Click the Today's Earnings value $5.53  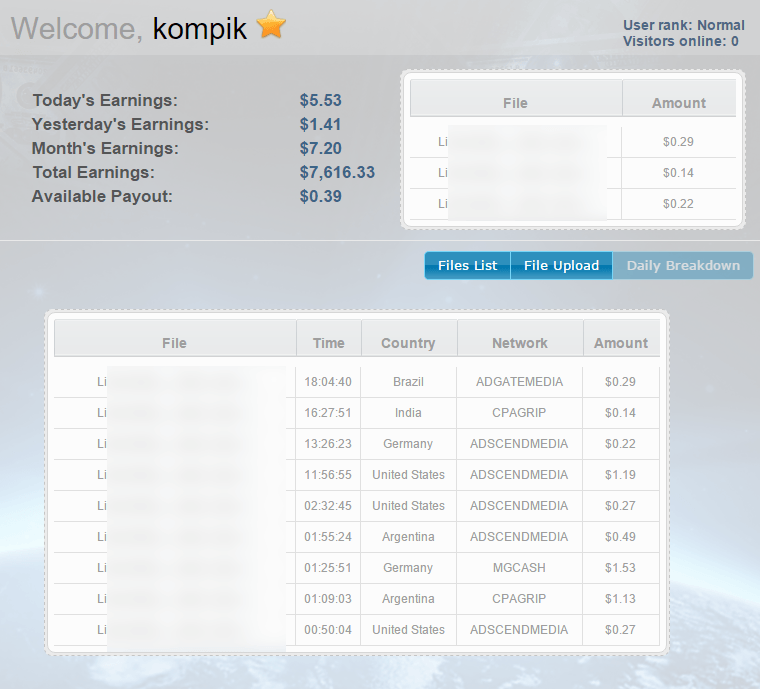(x=320, y=100)
